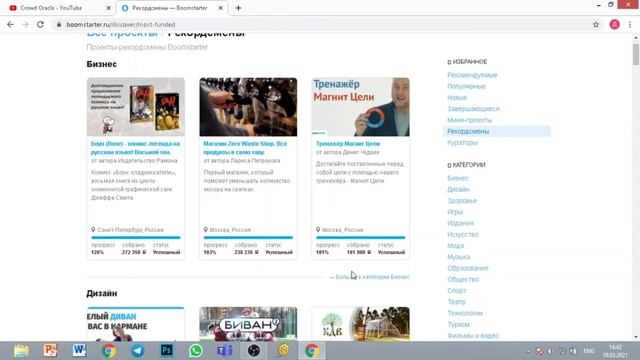The image size is (640, 360).
Task: Open Кураторы in sidebar
Action: [x=462, y=142]
